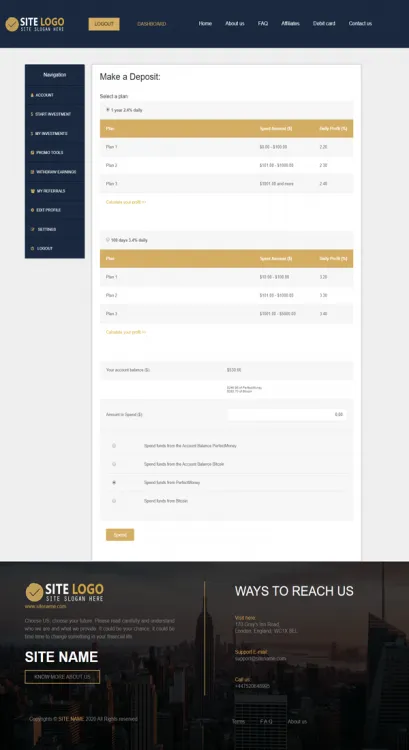Click the Settings sidebar icon

pos(32,229)
